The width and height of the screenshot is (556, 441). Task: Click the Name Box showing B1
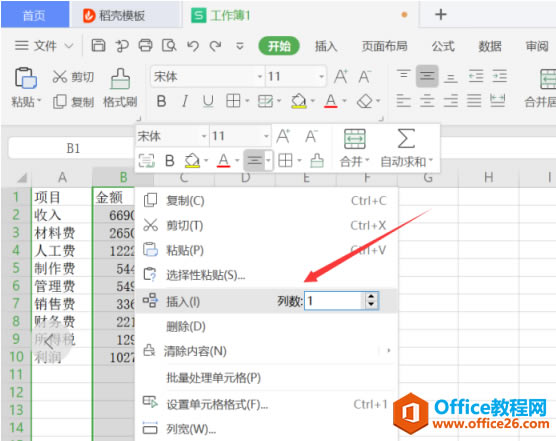[73, 148]
